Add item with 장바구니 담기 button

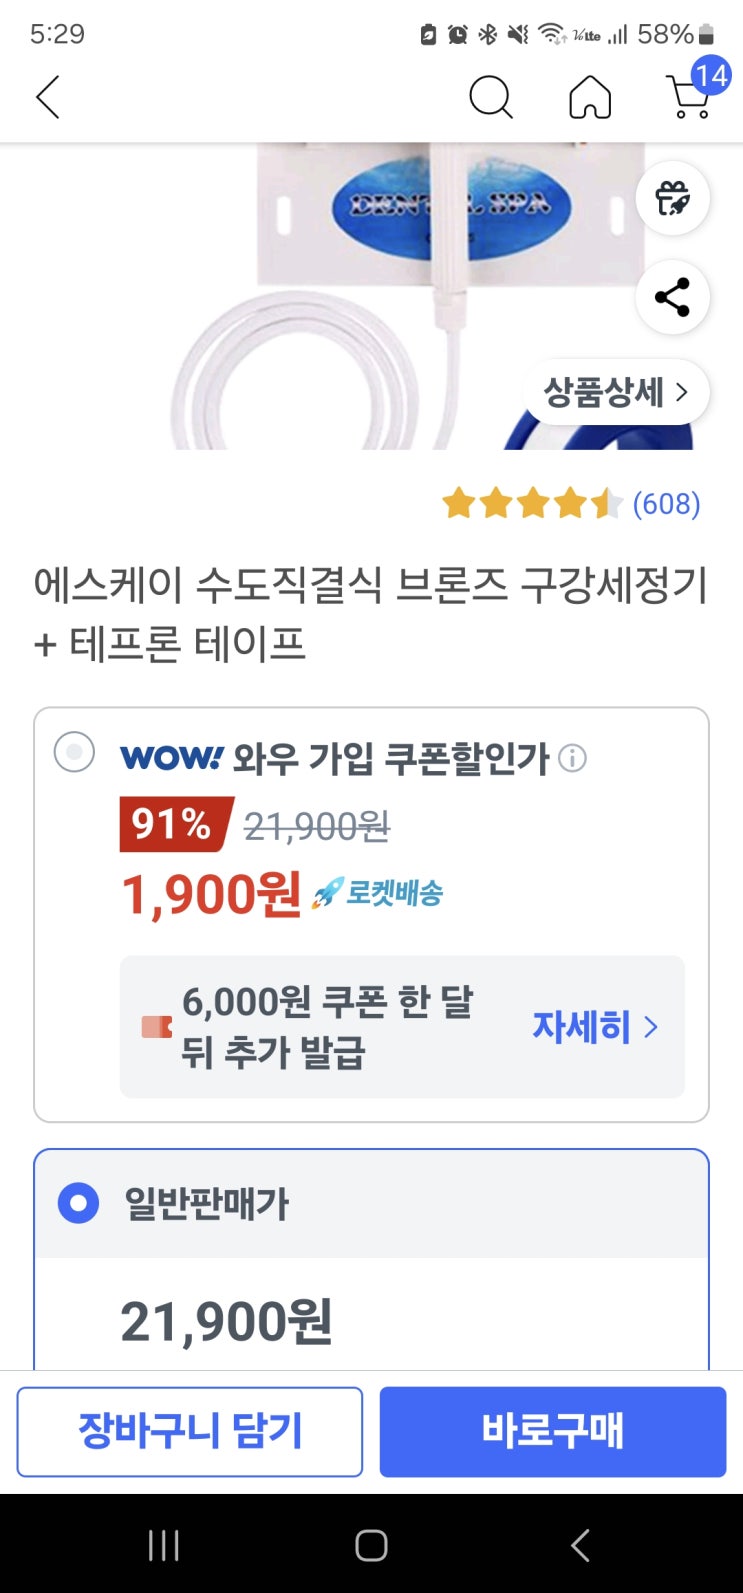(x=190, y=1431)
